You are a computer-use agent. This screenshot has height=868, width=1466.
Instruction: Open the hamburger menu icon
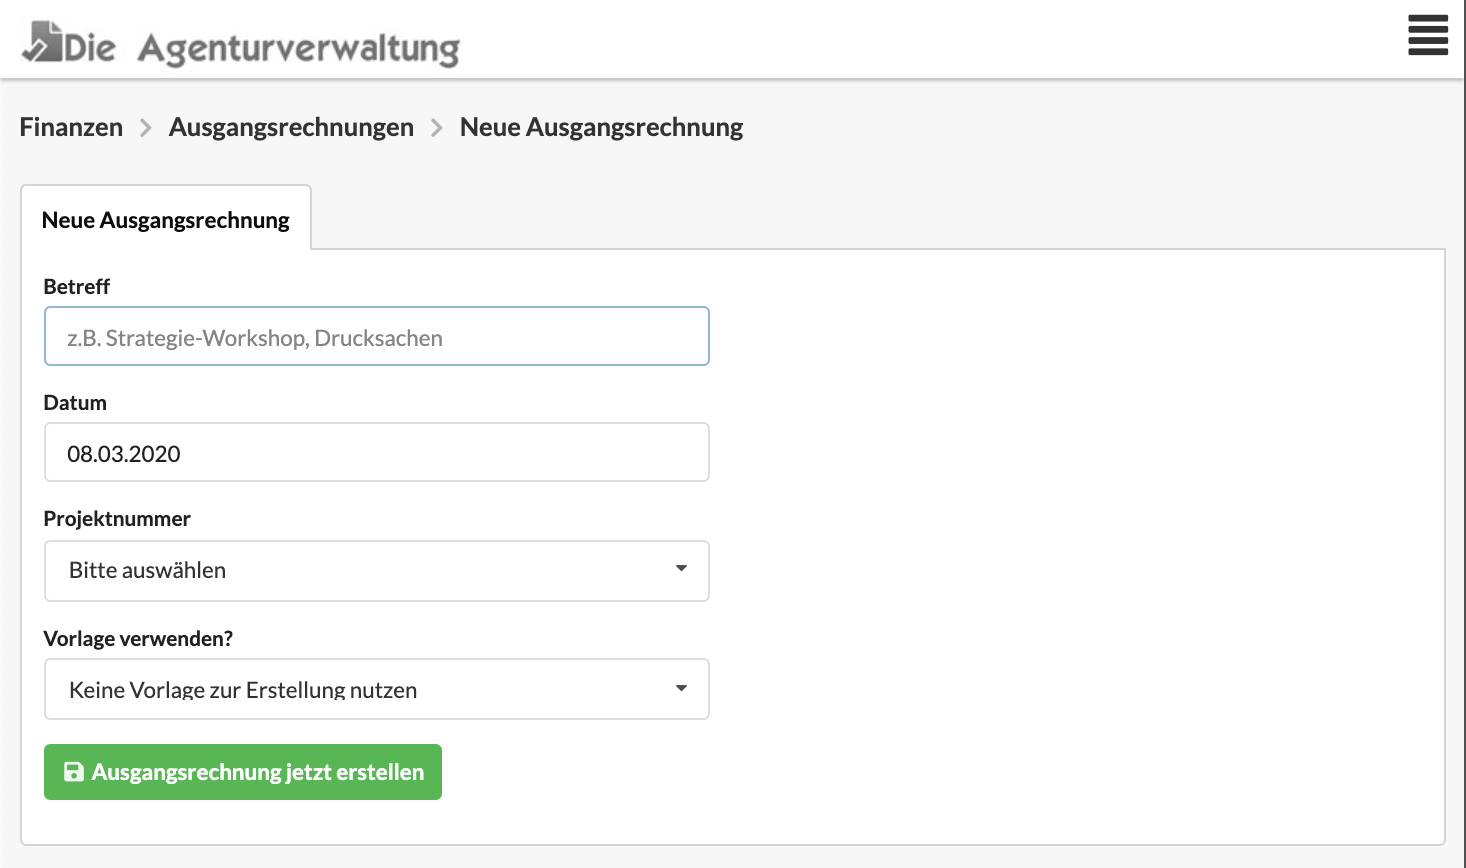pyautogui.click(x=1427, y=35)
